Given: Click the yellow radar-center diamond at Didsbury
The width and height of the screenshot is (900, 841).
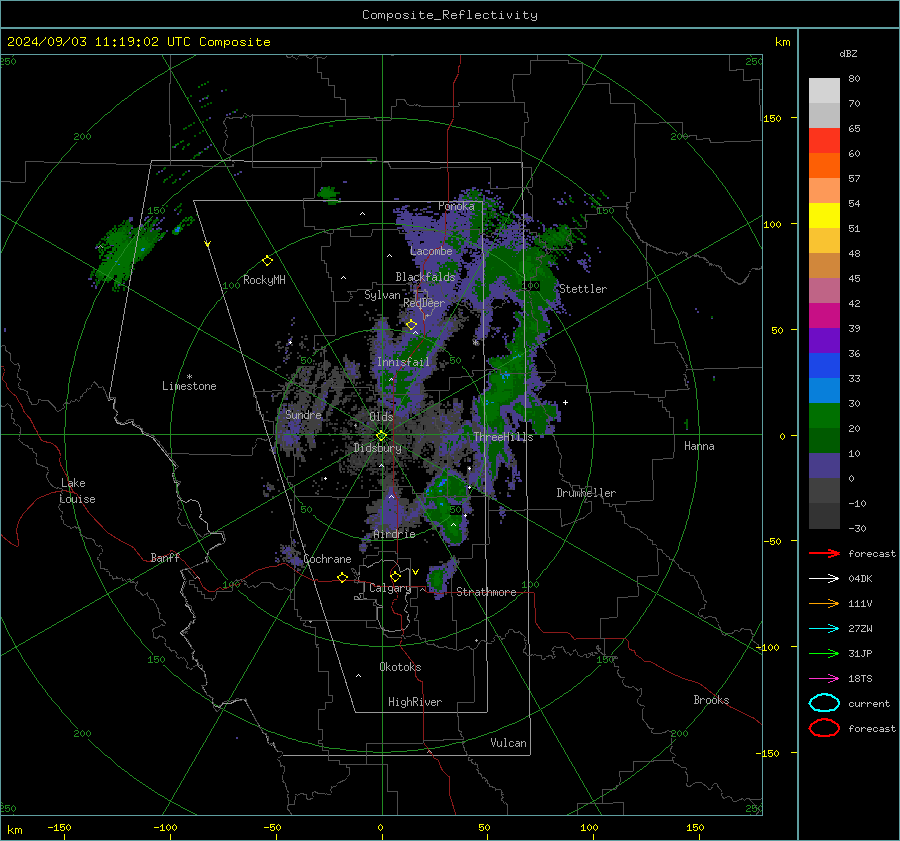Looking at the screenshot, I should click(x=381, y=436).
